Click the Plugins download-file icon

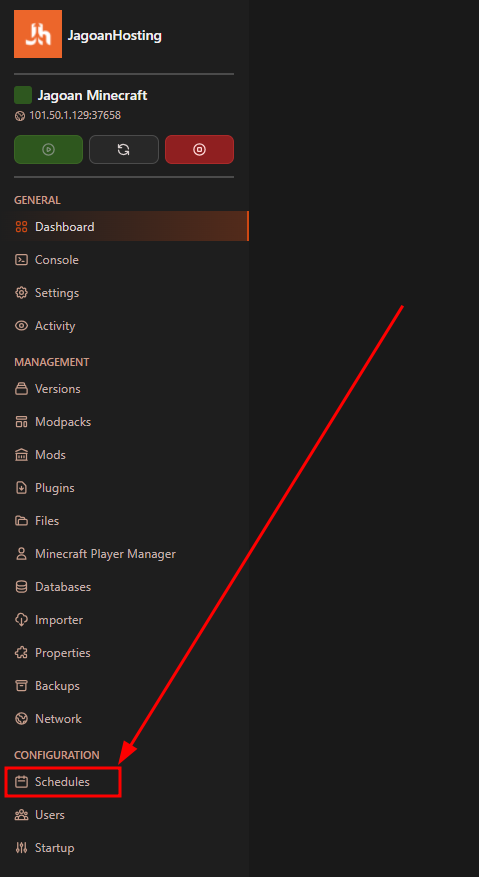coord(21,488)
